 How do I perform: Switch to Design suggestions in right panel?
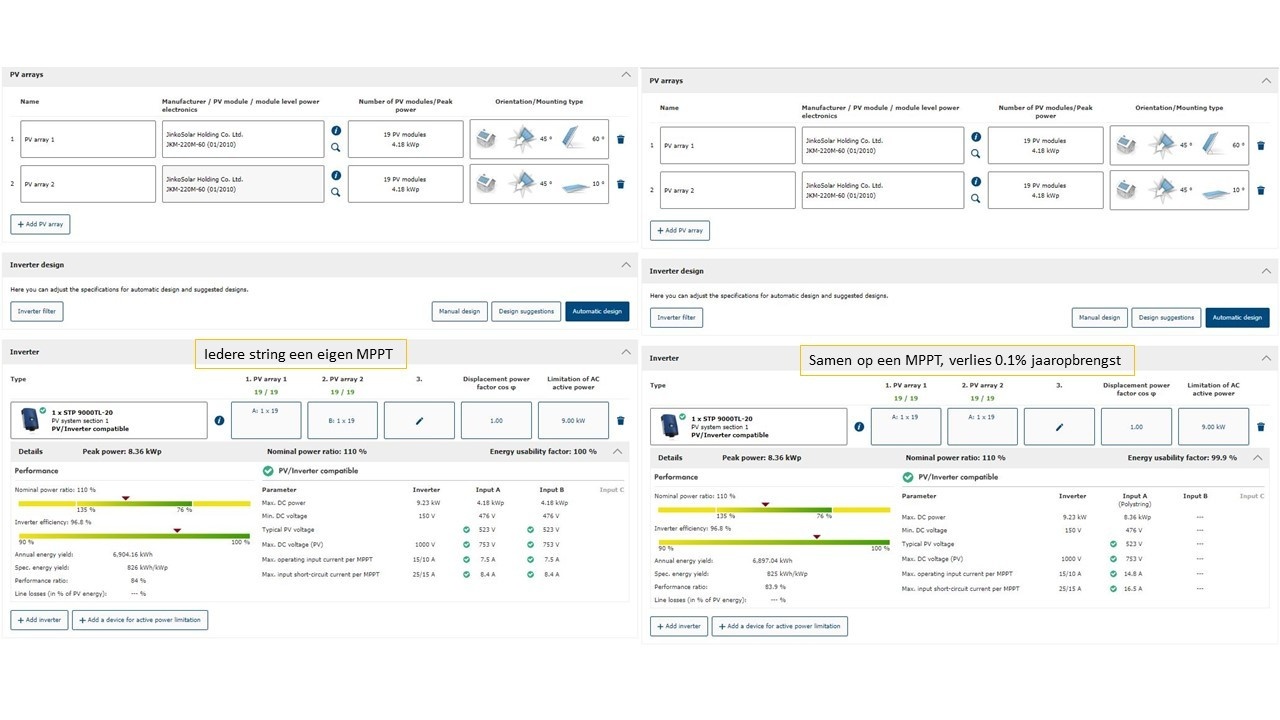pos(1166,317)
